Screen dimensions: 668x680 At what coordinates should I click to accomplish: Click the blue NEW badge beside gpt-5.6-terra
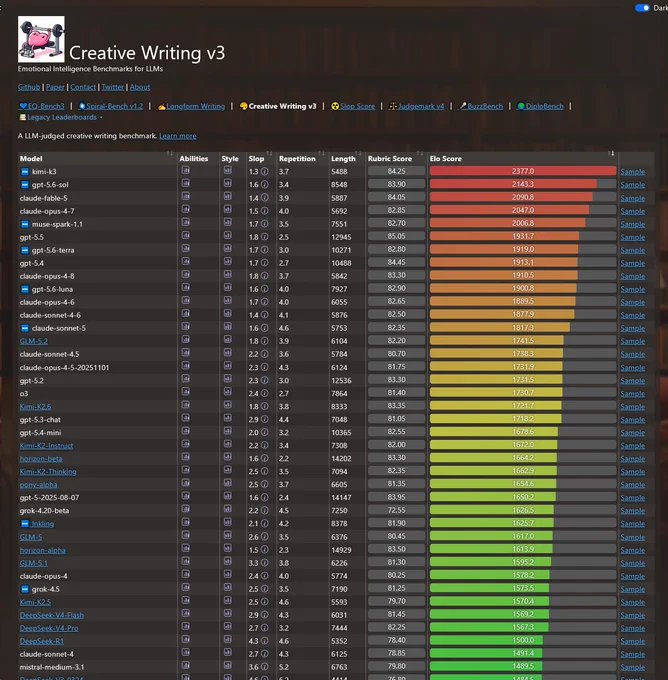(25, 250)
